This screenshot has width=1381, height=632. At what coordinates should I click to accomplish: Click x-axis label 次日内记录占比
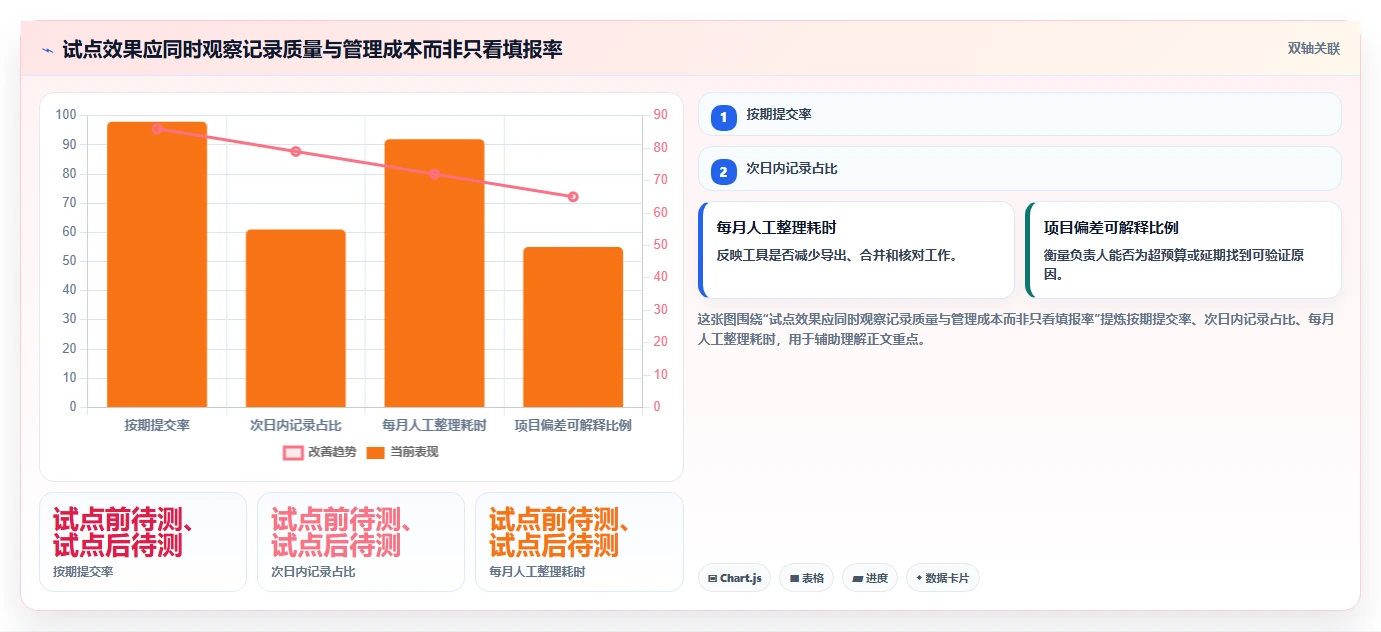pos(296,426)
